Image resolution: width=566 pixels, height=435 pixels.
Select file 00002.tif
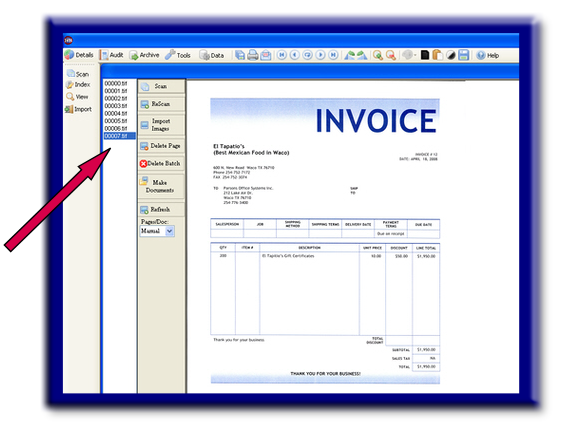click(x=116, y=99)
